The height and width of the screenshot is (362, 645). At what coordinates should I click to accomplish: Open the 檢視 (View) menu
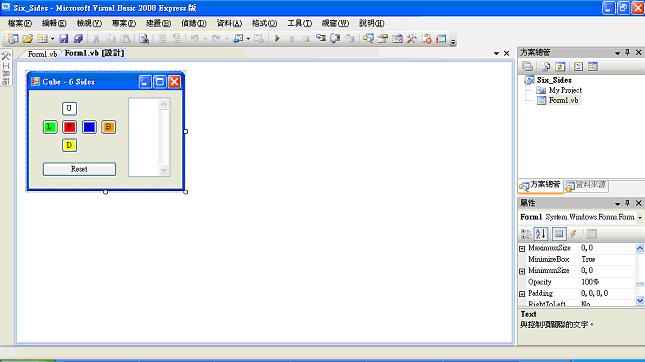[89, 23]
